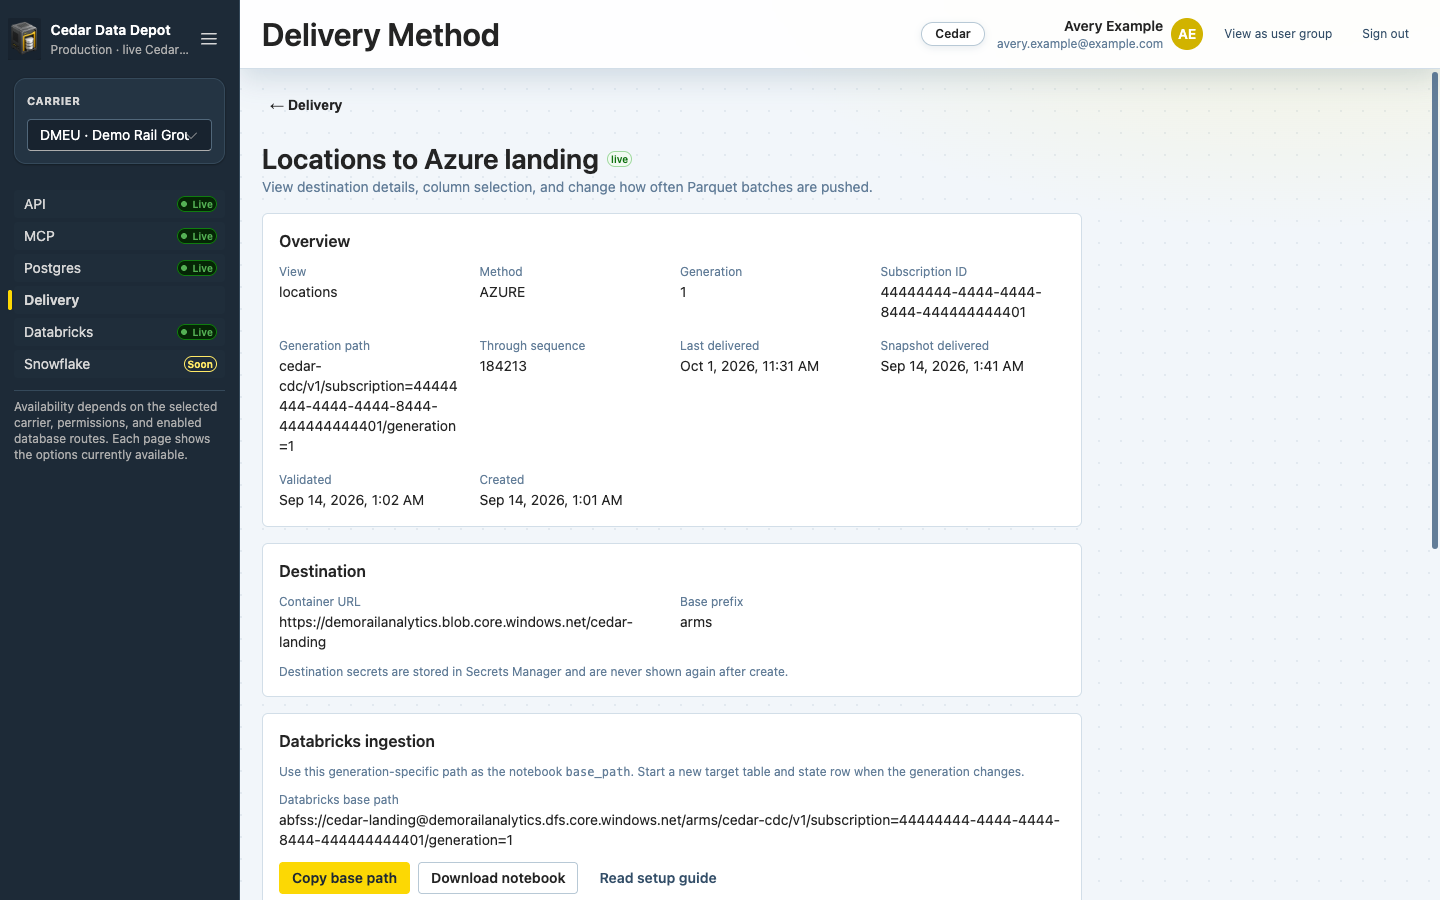The width and height of the screenshot is (1440, 900).
Task: Click the Method value AZURE
Action: click(502, 292)
